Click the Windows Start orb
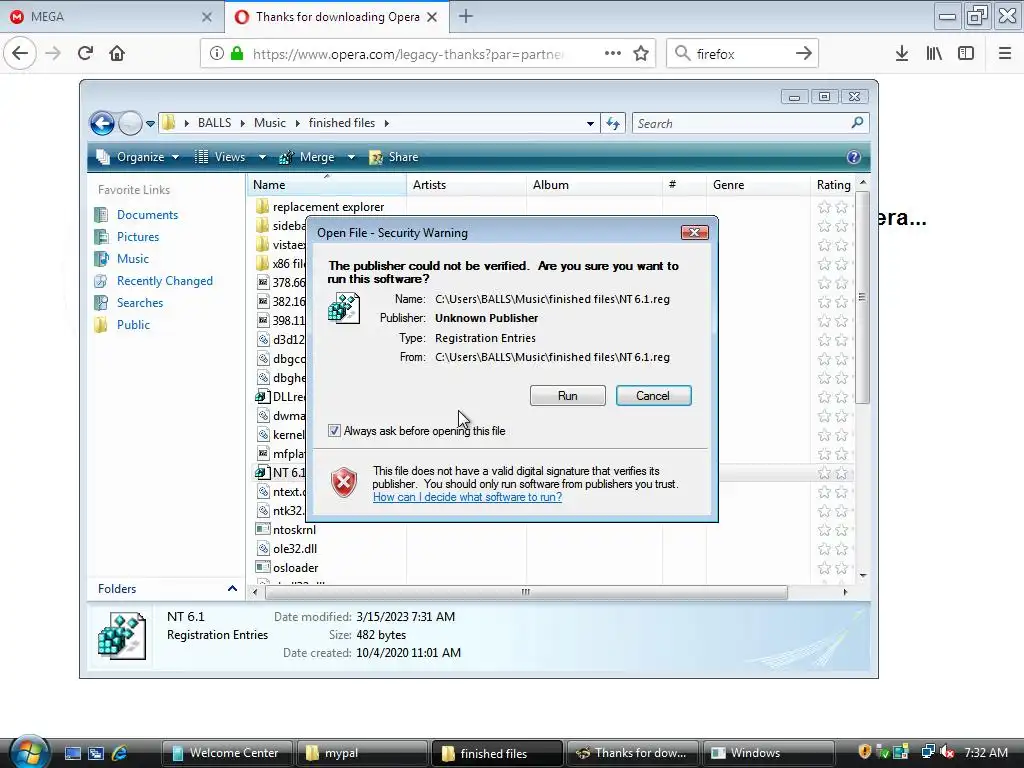 (29, 752)
